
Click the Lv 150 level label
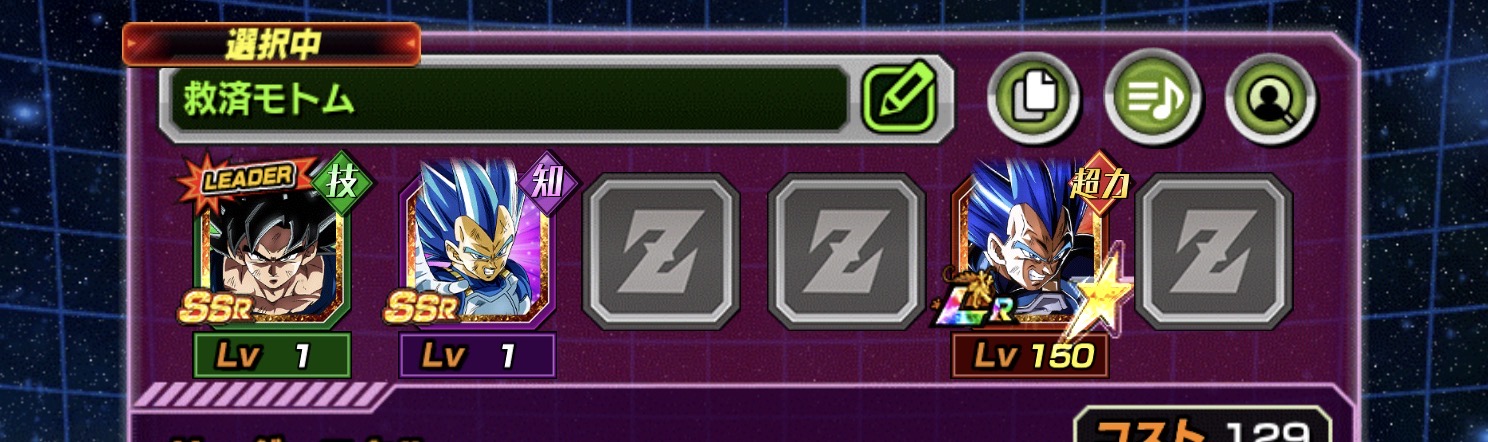tap(1029, 355)
